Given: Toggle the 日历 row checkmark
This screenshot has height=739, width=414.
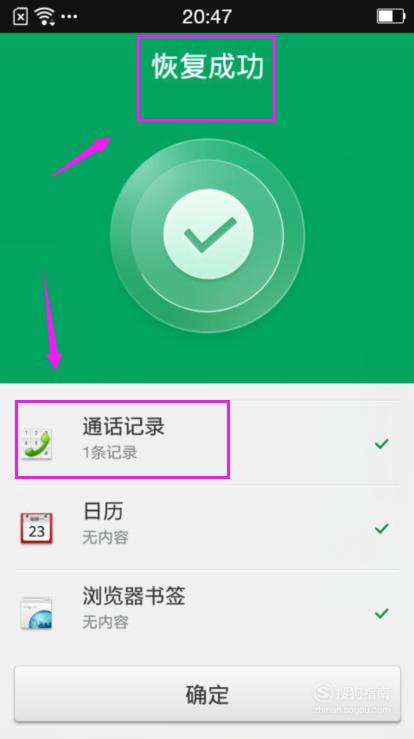Looking at the screenshot, I should pyautogui.click(x=381, y=528).
